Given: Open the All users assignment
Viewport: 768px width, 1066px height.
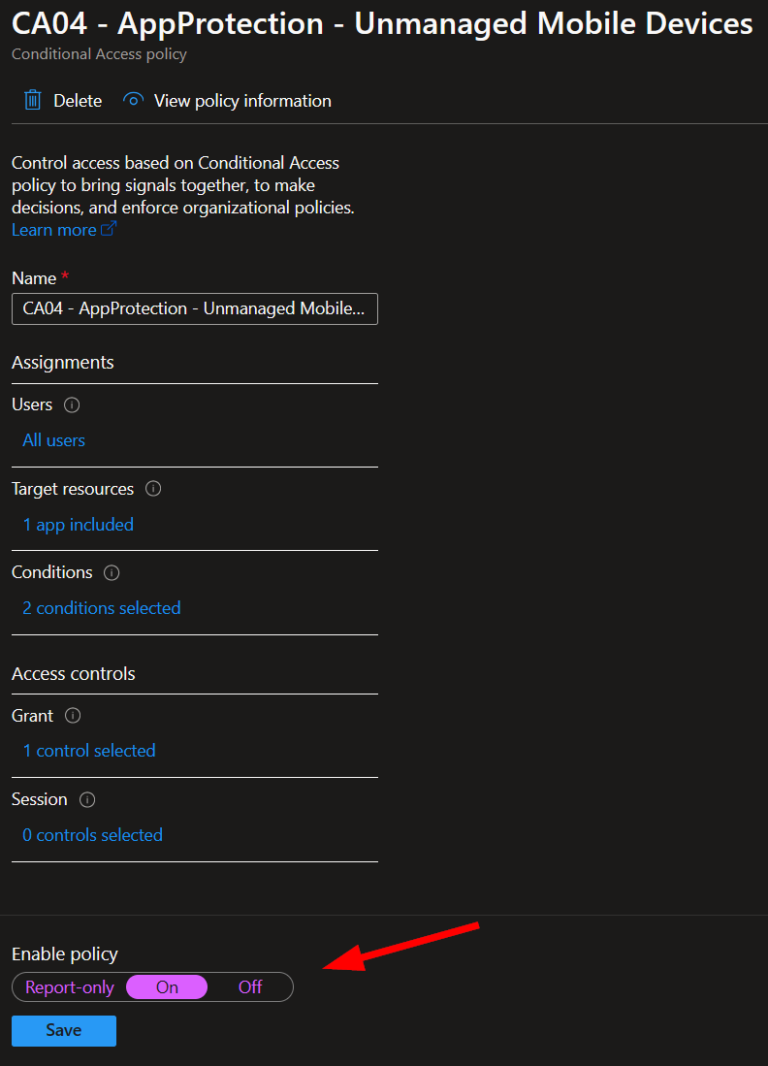Looking at the screenshot, I should 53,440.
